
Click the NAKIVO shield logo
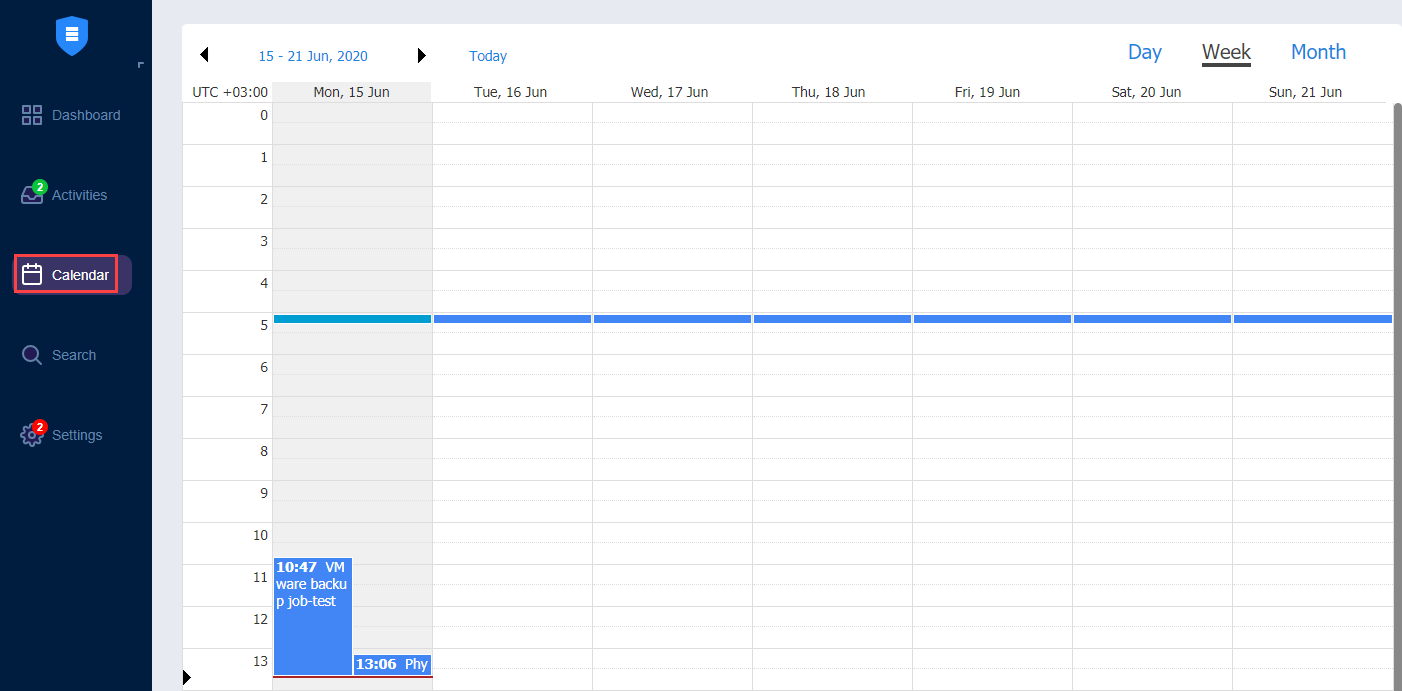(x=72, y=36)
